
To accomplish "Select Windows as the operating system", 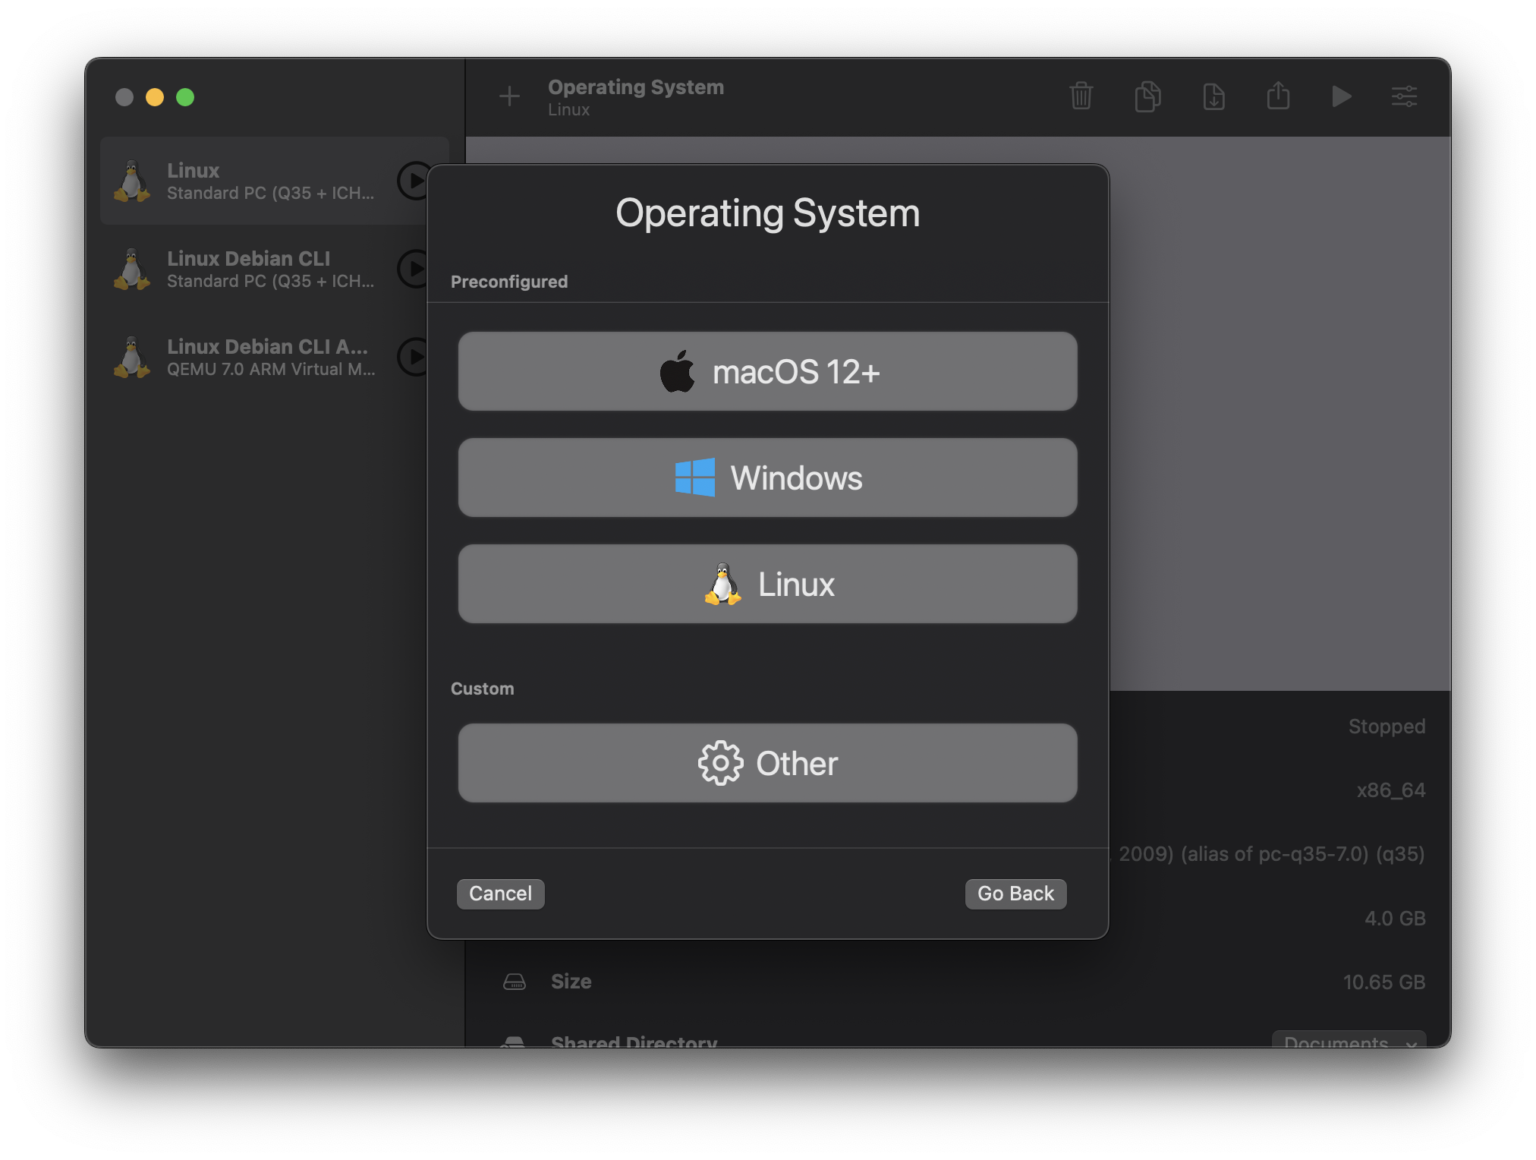I will (767, 477).
